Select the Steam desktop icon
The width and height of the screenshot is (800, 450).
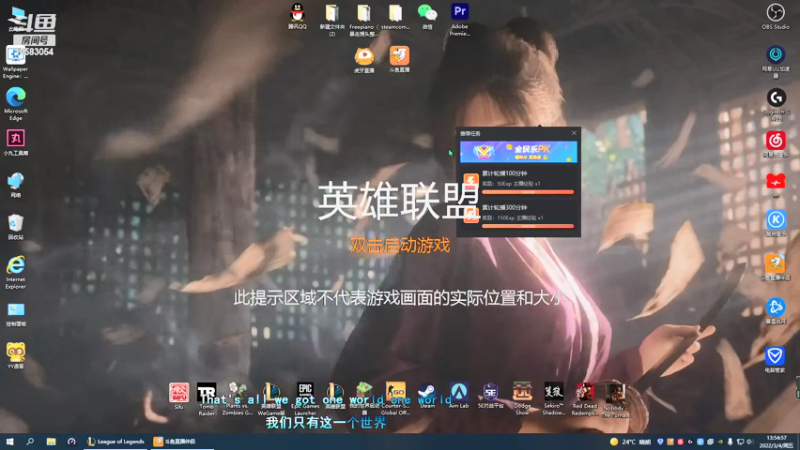[x=427, y=396]
